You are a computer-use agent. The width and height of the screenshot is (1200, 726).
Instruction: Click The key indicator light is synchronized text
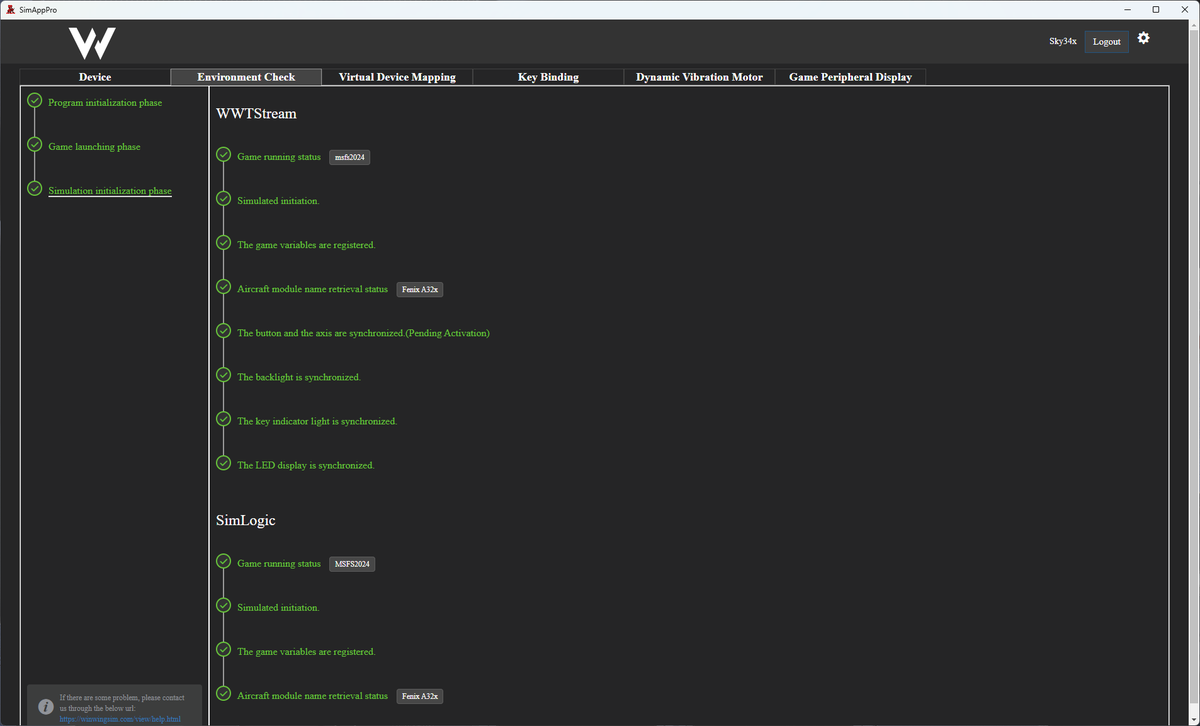pyautogui.click(x=317, y=421)
